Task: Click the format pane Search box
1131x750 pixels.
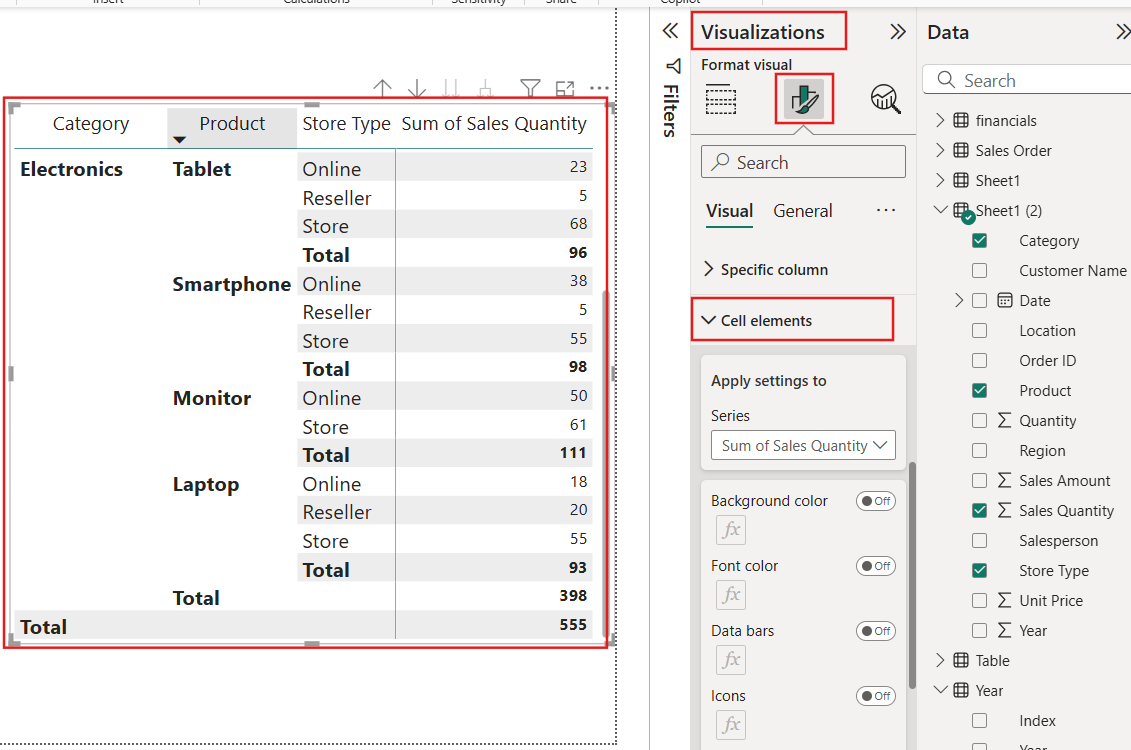Action: pos(803,162)
